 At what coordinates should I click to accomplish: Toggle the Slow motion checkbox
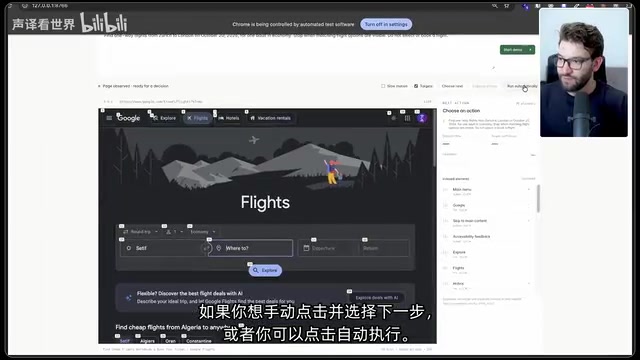[383, 86]
